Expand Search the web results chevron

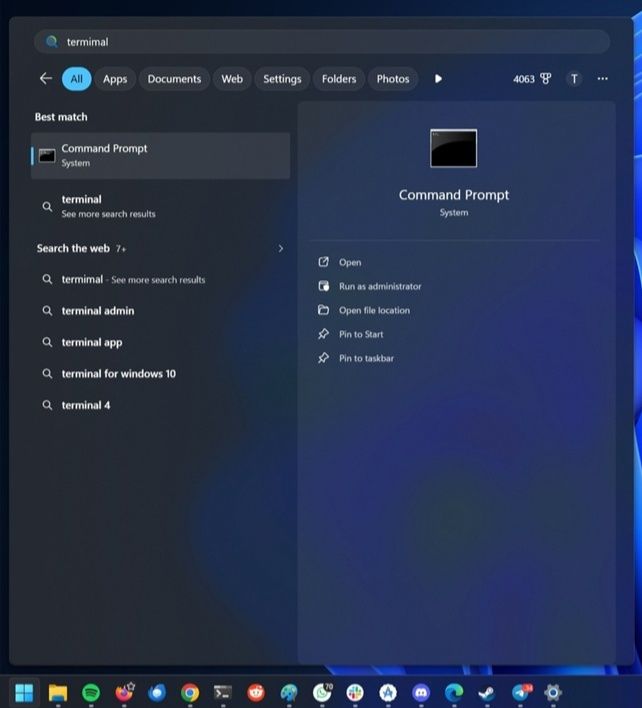[281, 248]
